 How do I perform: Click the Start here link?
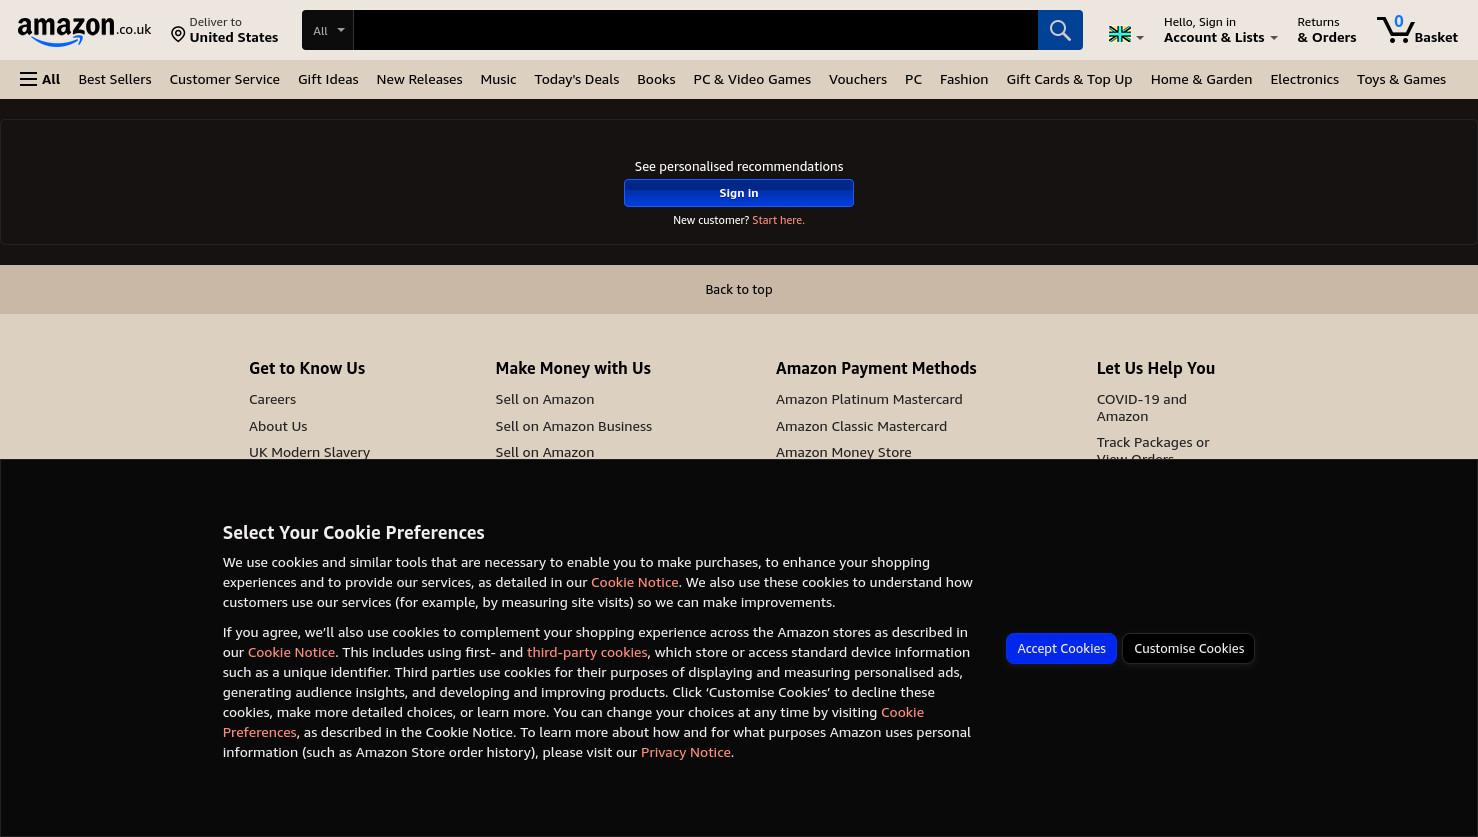(x=778, y=220)
